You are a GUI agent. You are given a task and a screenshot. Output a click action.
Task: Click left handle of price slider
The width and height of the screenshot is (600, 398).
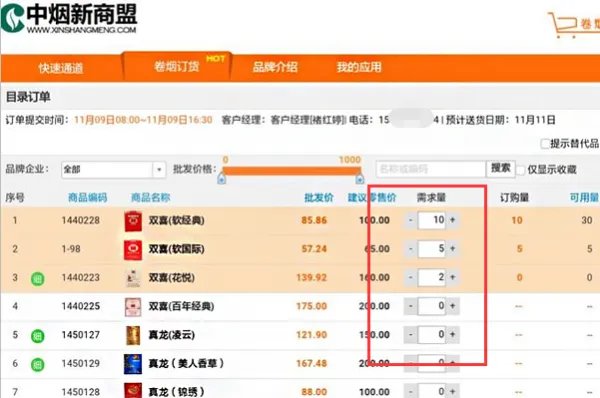coord(222,179)
